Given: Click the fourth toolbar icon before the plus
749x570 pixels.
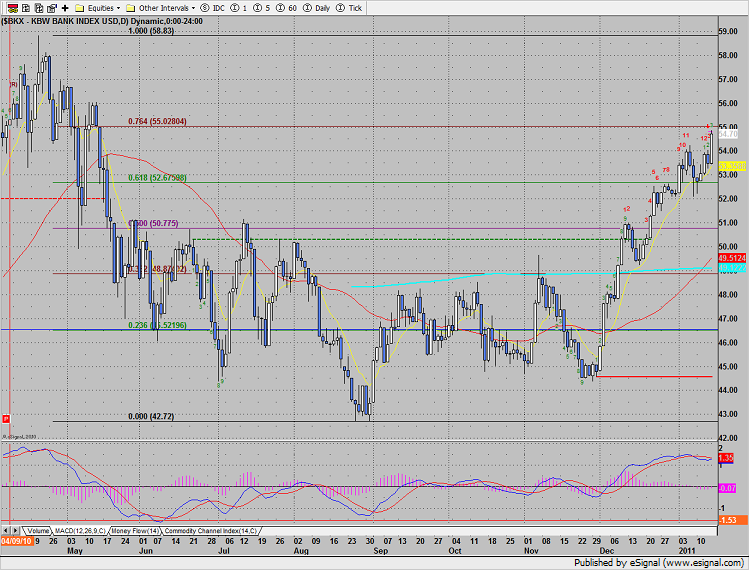Looking at the screenshot, I should point(50,6).
